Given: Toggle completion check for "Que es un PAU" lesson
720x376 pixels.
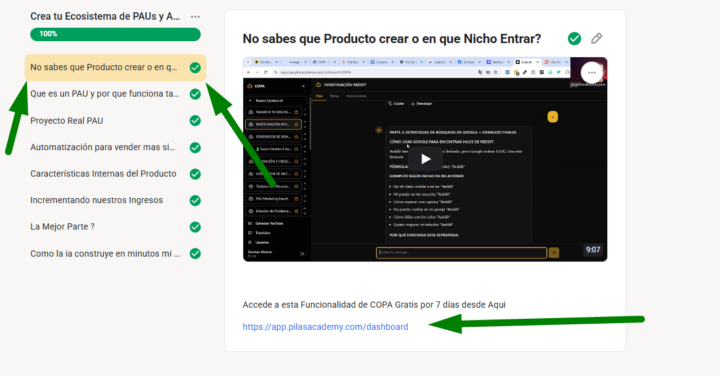Looking at the screenshot, I should click(x=195, y=94).
